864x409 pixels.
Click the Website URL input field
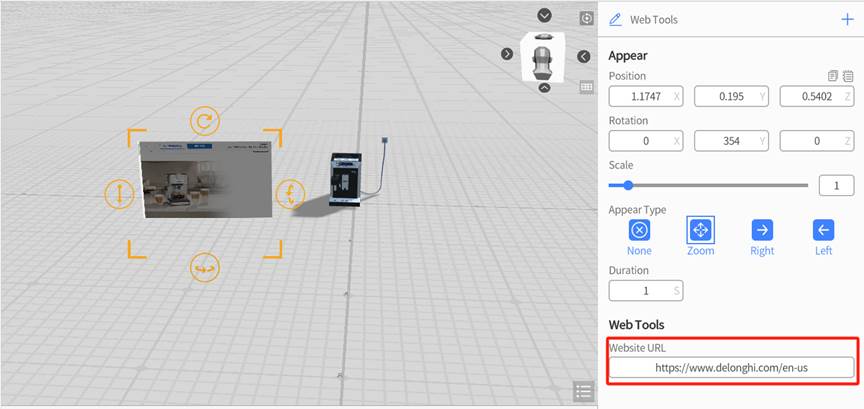731,368
